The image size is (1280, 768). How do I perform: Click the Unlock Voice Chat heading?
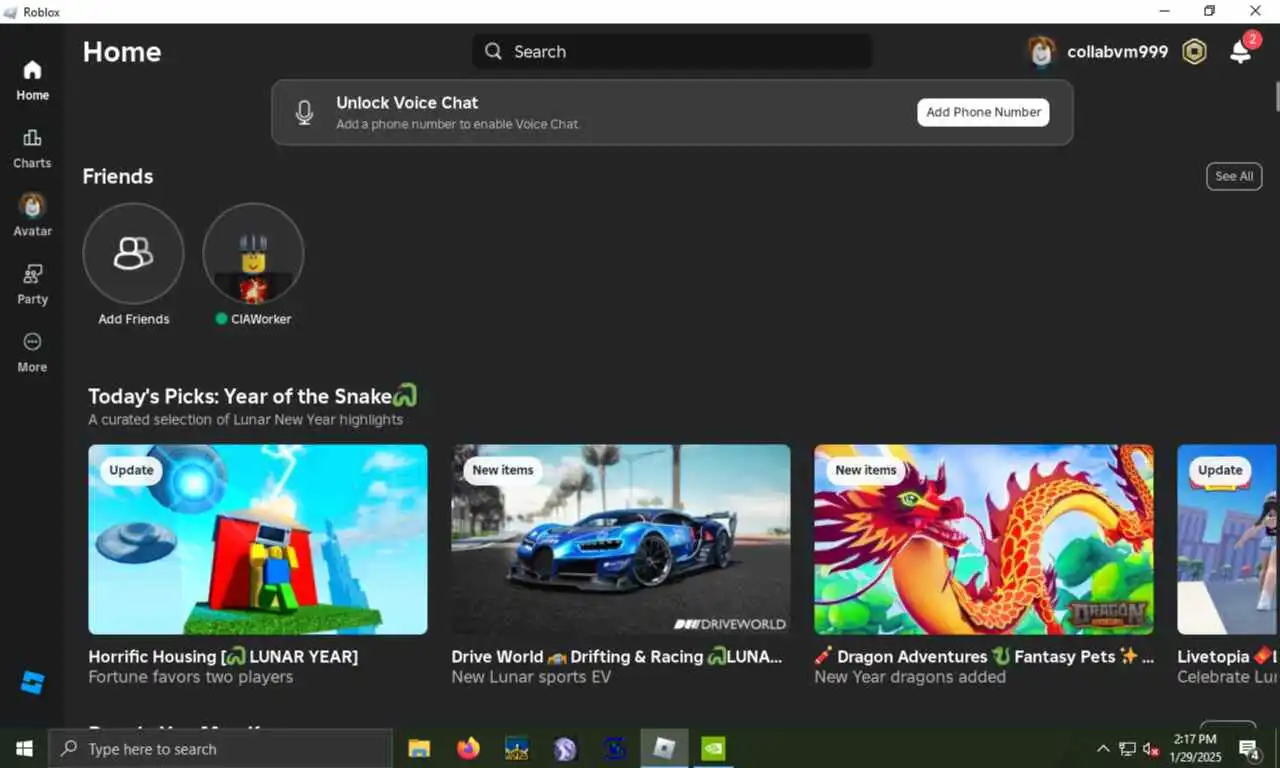click(x=407, y=102)
